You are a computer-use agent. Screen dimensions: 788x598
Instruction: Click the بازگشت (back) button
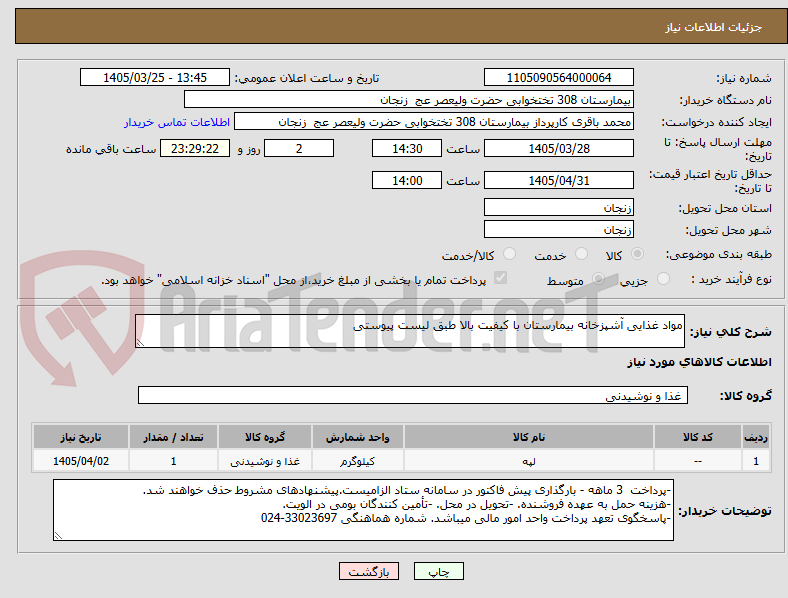coord(369,571)
